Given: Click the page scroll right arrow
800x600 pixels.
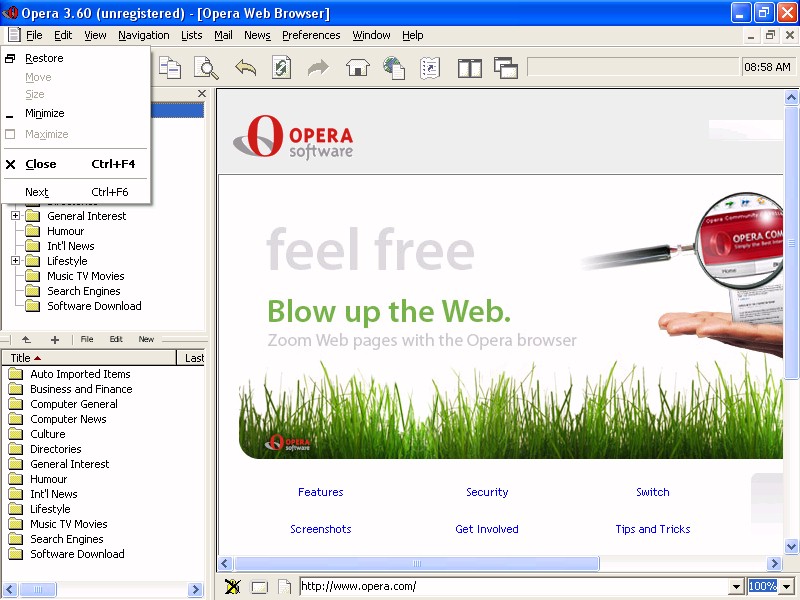Looking at the screenshot, I should click(774, 563).
